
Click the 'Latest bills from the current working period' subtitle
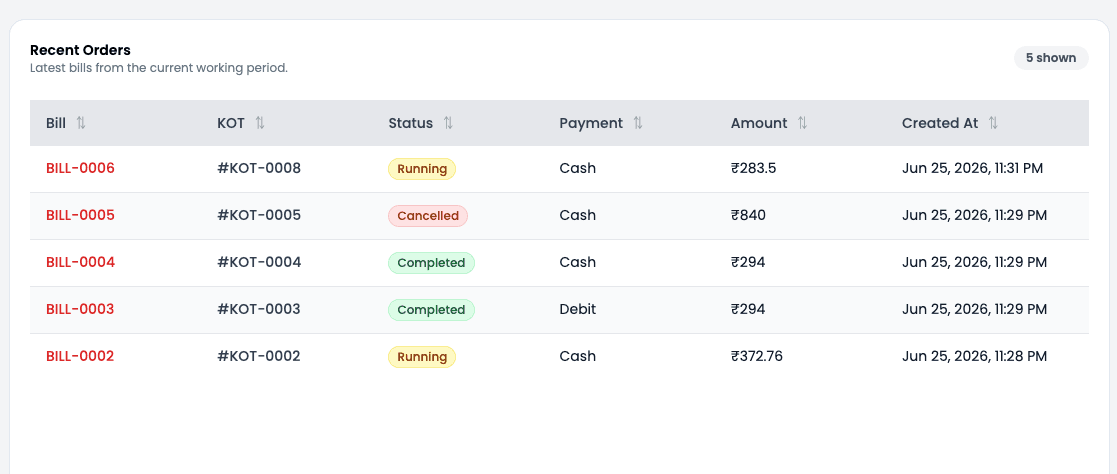pyautogui.click(x=159, y=68)
